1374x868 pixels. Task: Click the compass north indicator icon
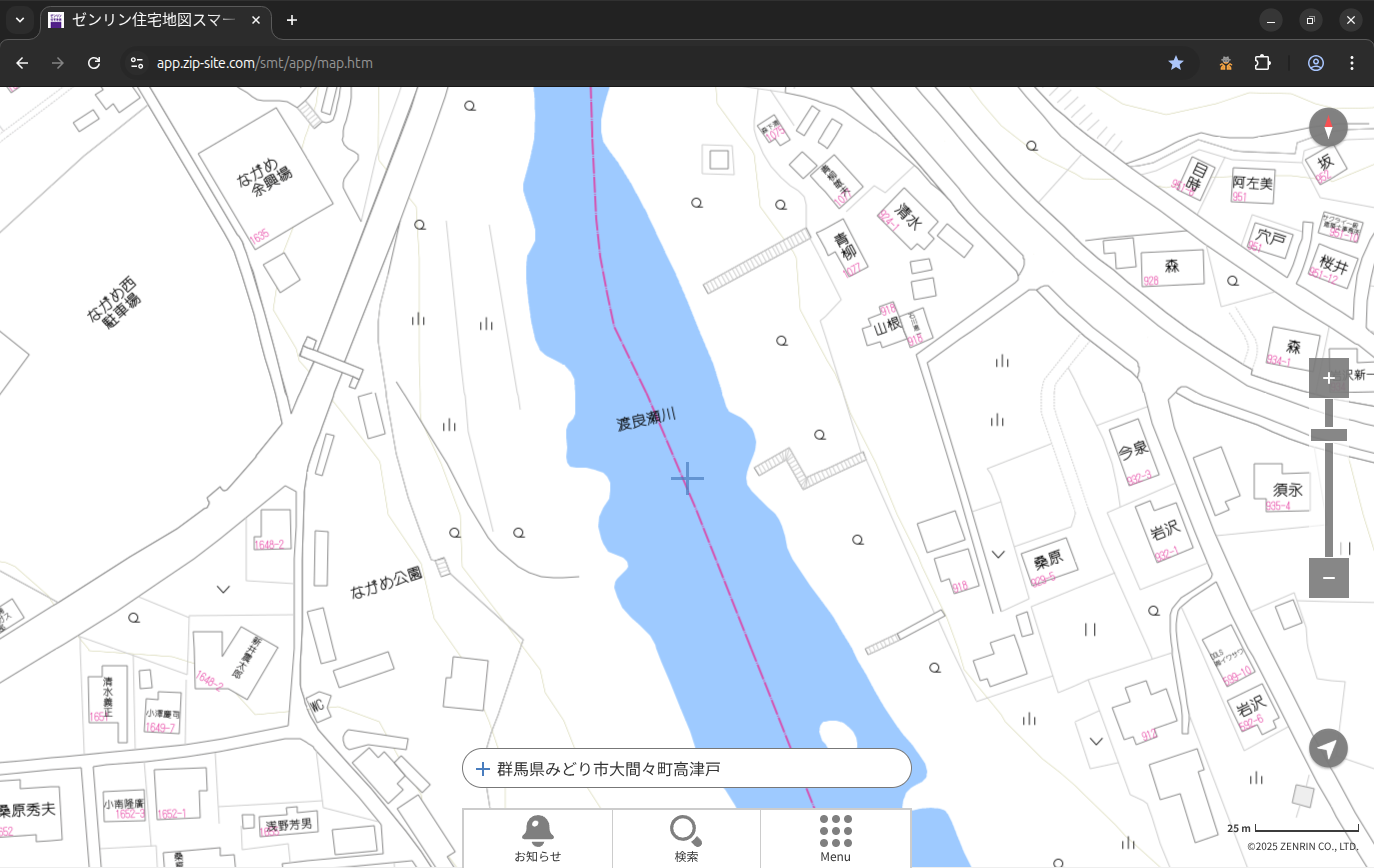pos(1328,128)
